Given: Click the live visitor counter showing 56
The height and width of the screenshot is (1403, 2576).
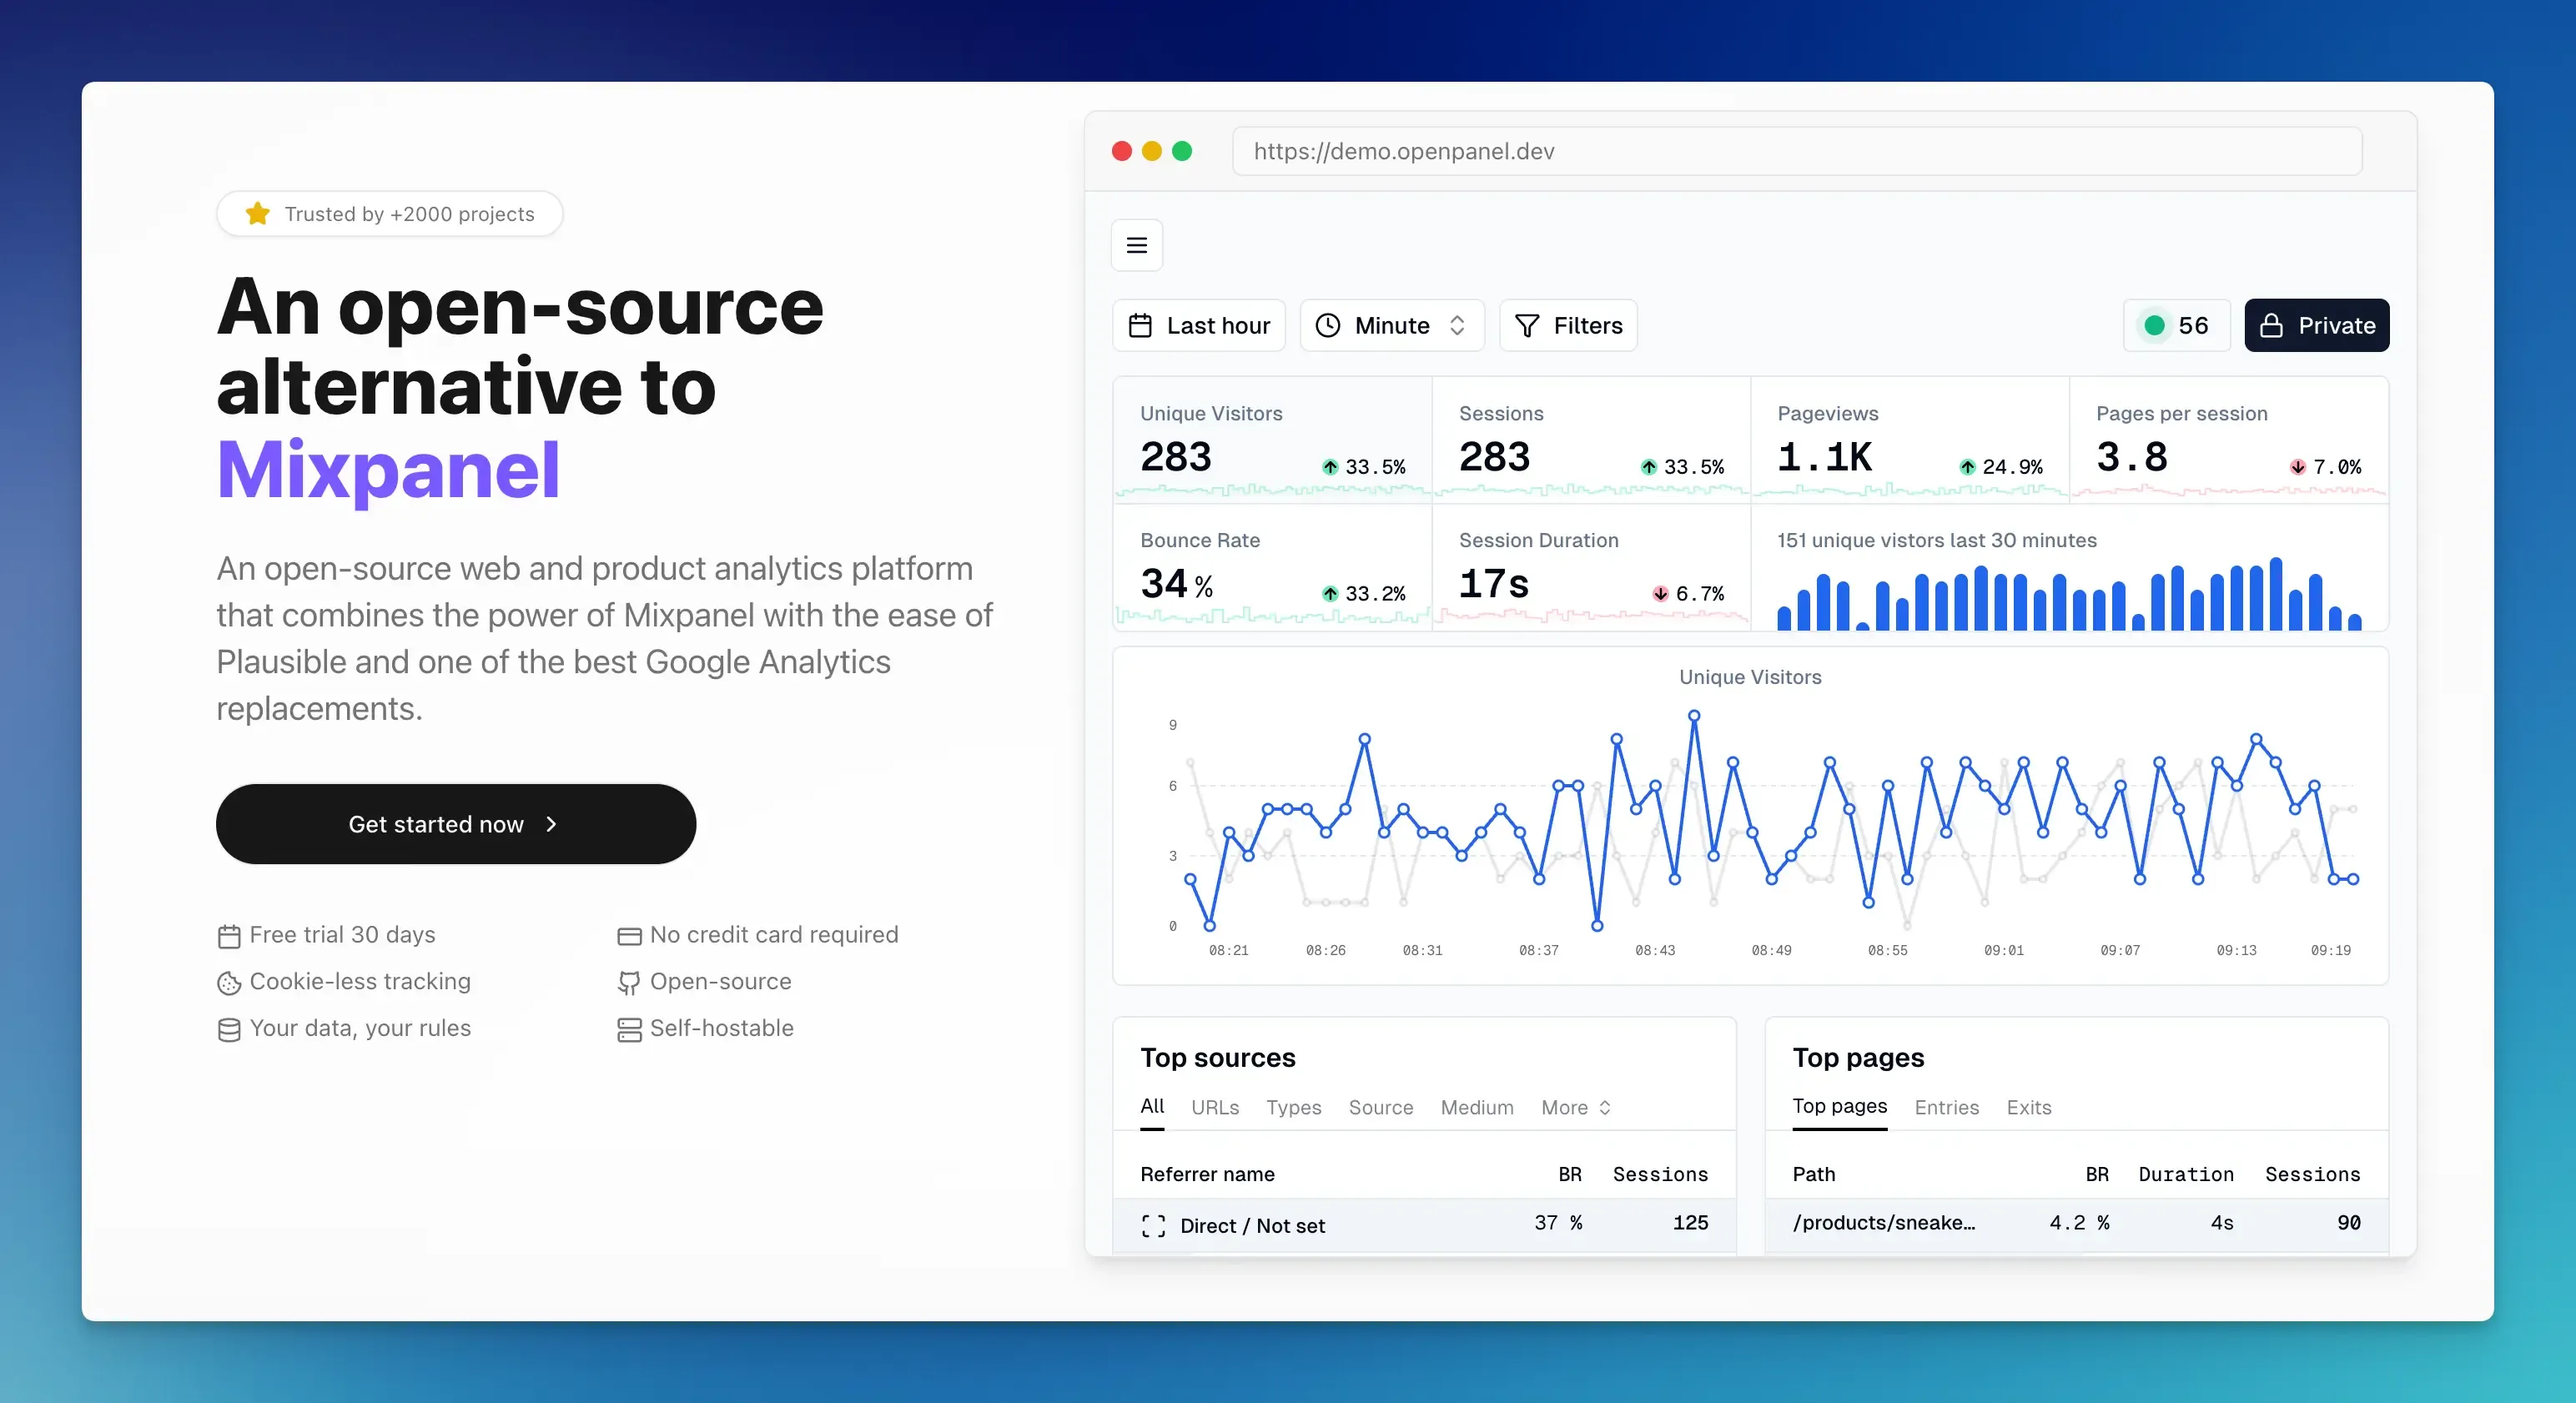Looking at the screenshot, I should click(2176, 325).
